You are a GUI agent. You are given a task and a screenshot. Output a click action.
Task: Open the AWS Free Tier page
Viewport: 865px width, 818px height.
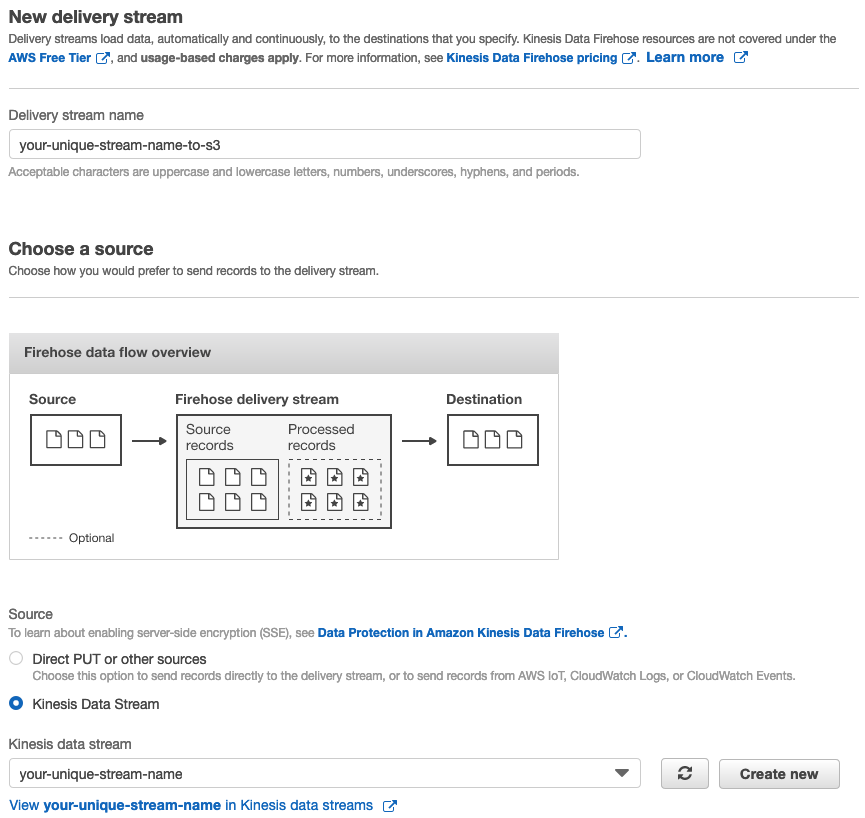(48, 57)
